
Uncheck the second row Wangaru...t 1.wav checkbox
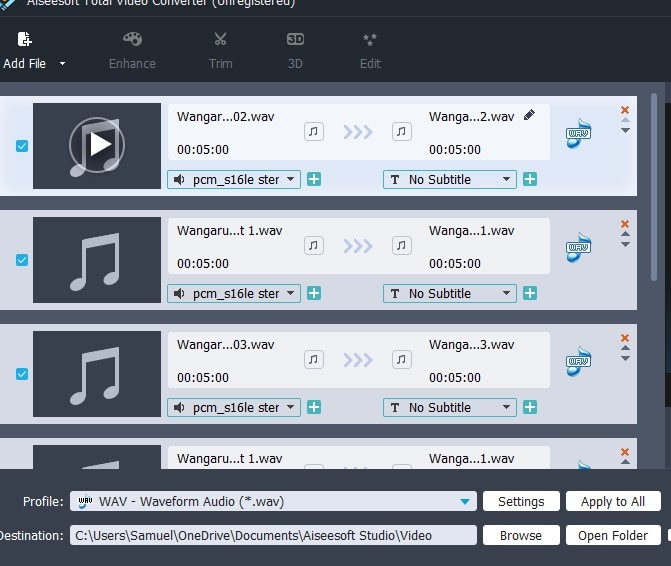coord(22,260)
